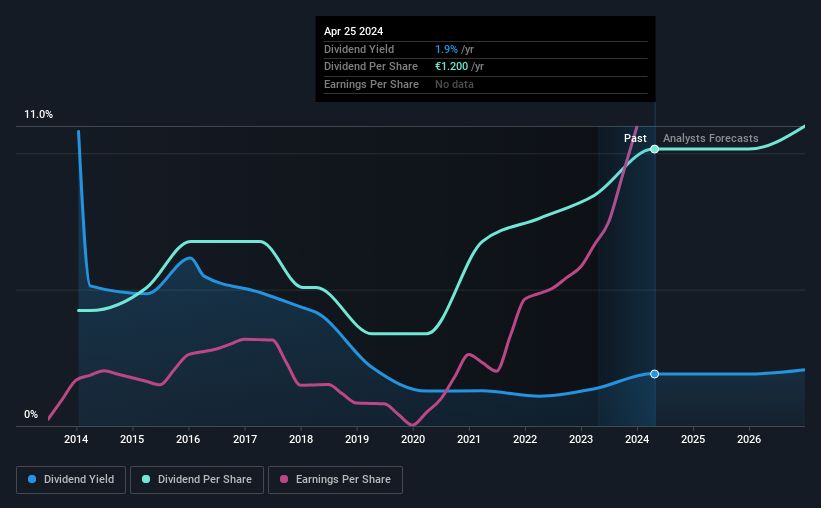Click the 11.0% y-axis label
The height and width of the screenshot is (508, 821).
point(38,115)
